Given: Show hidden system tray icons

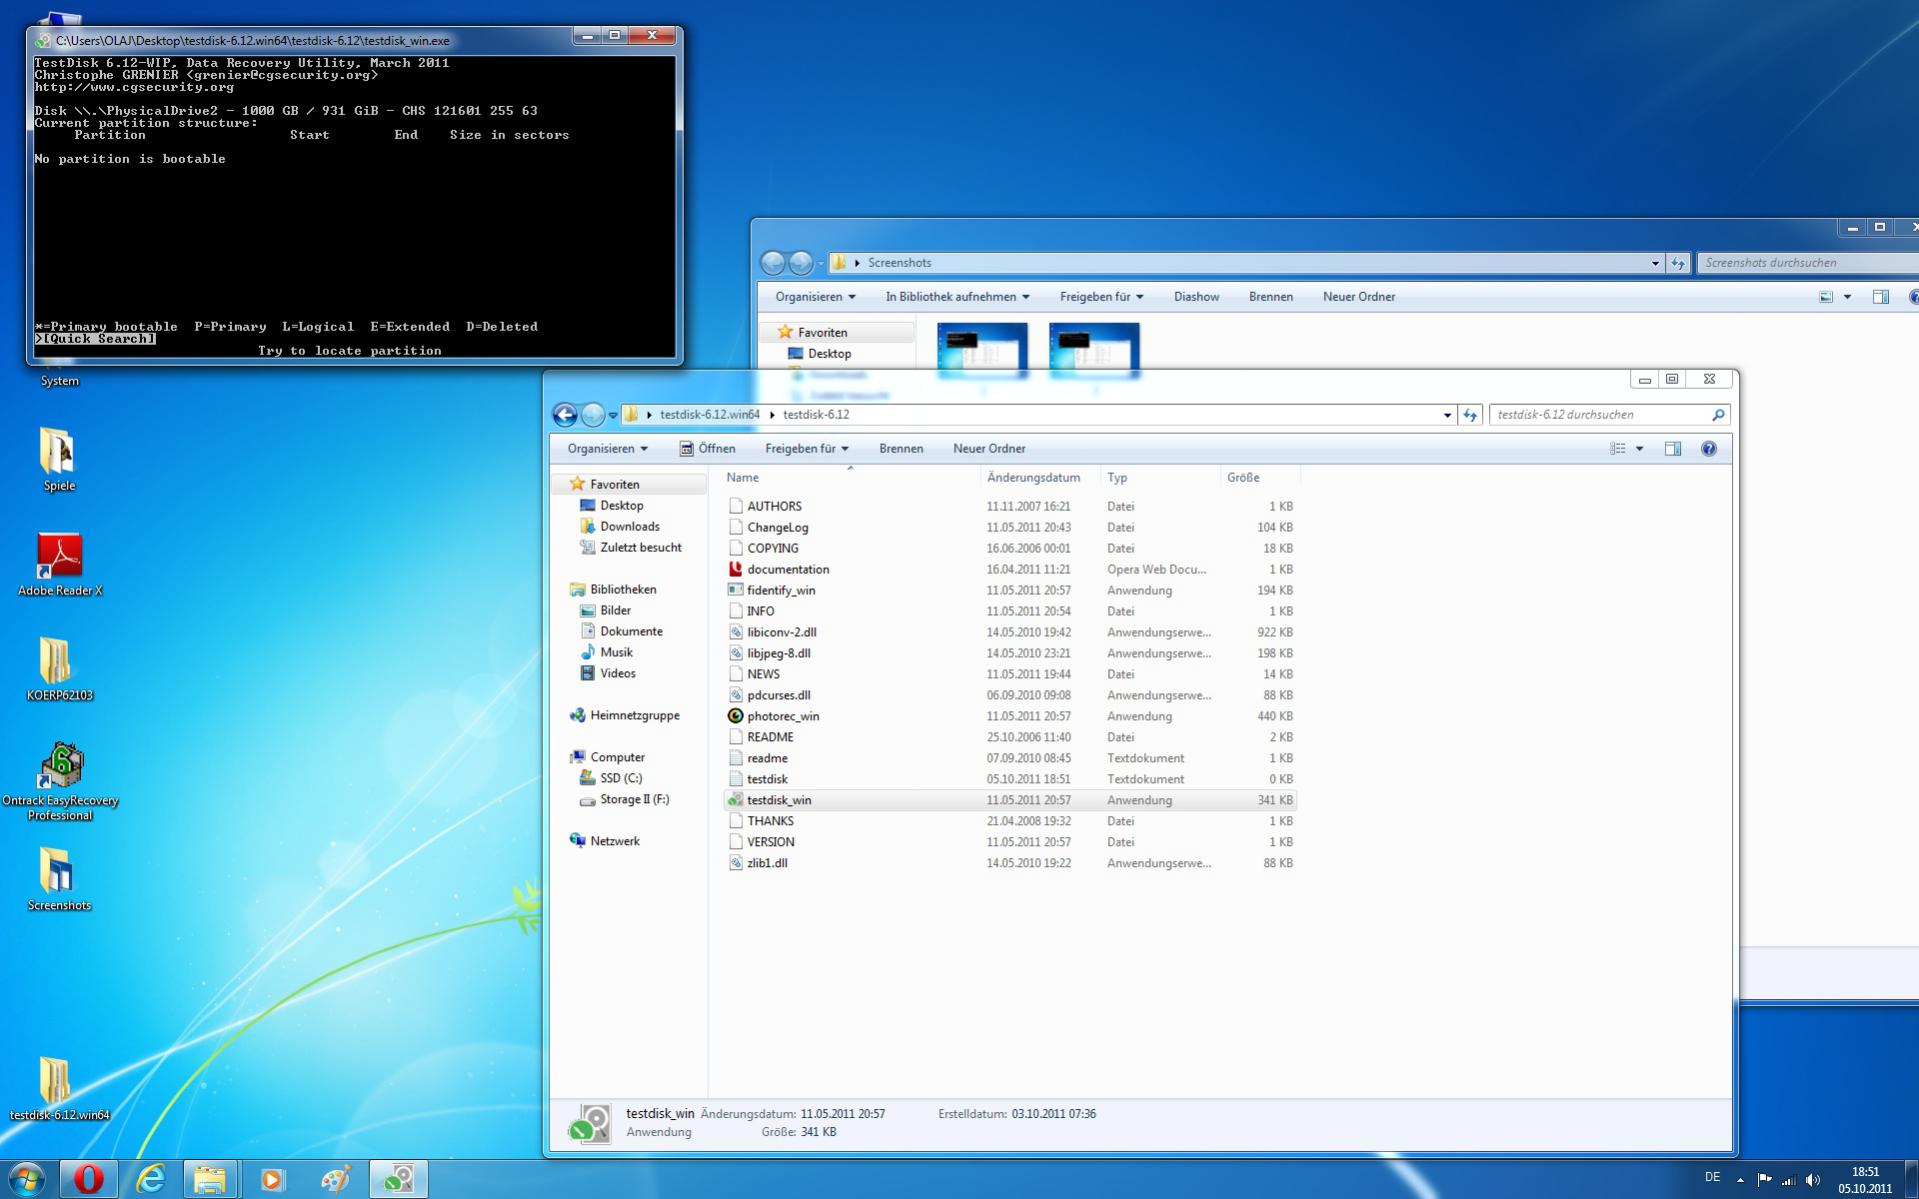Looking at the screenshot, I should point(1740,1181).
